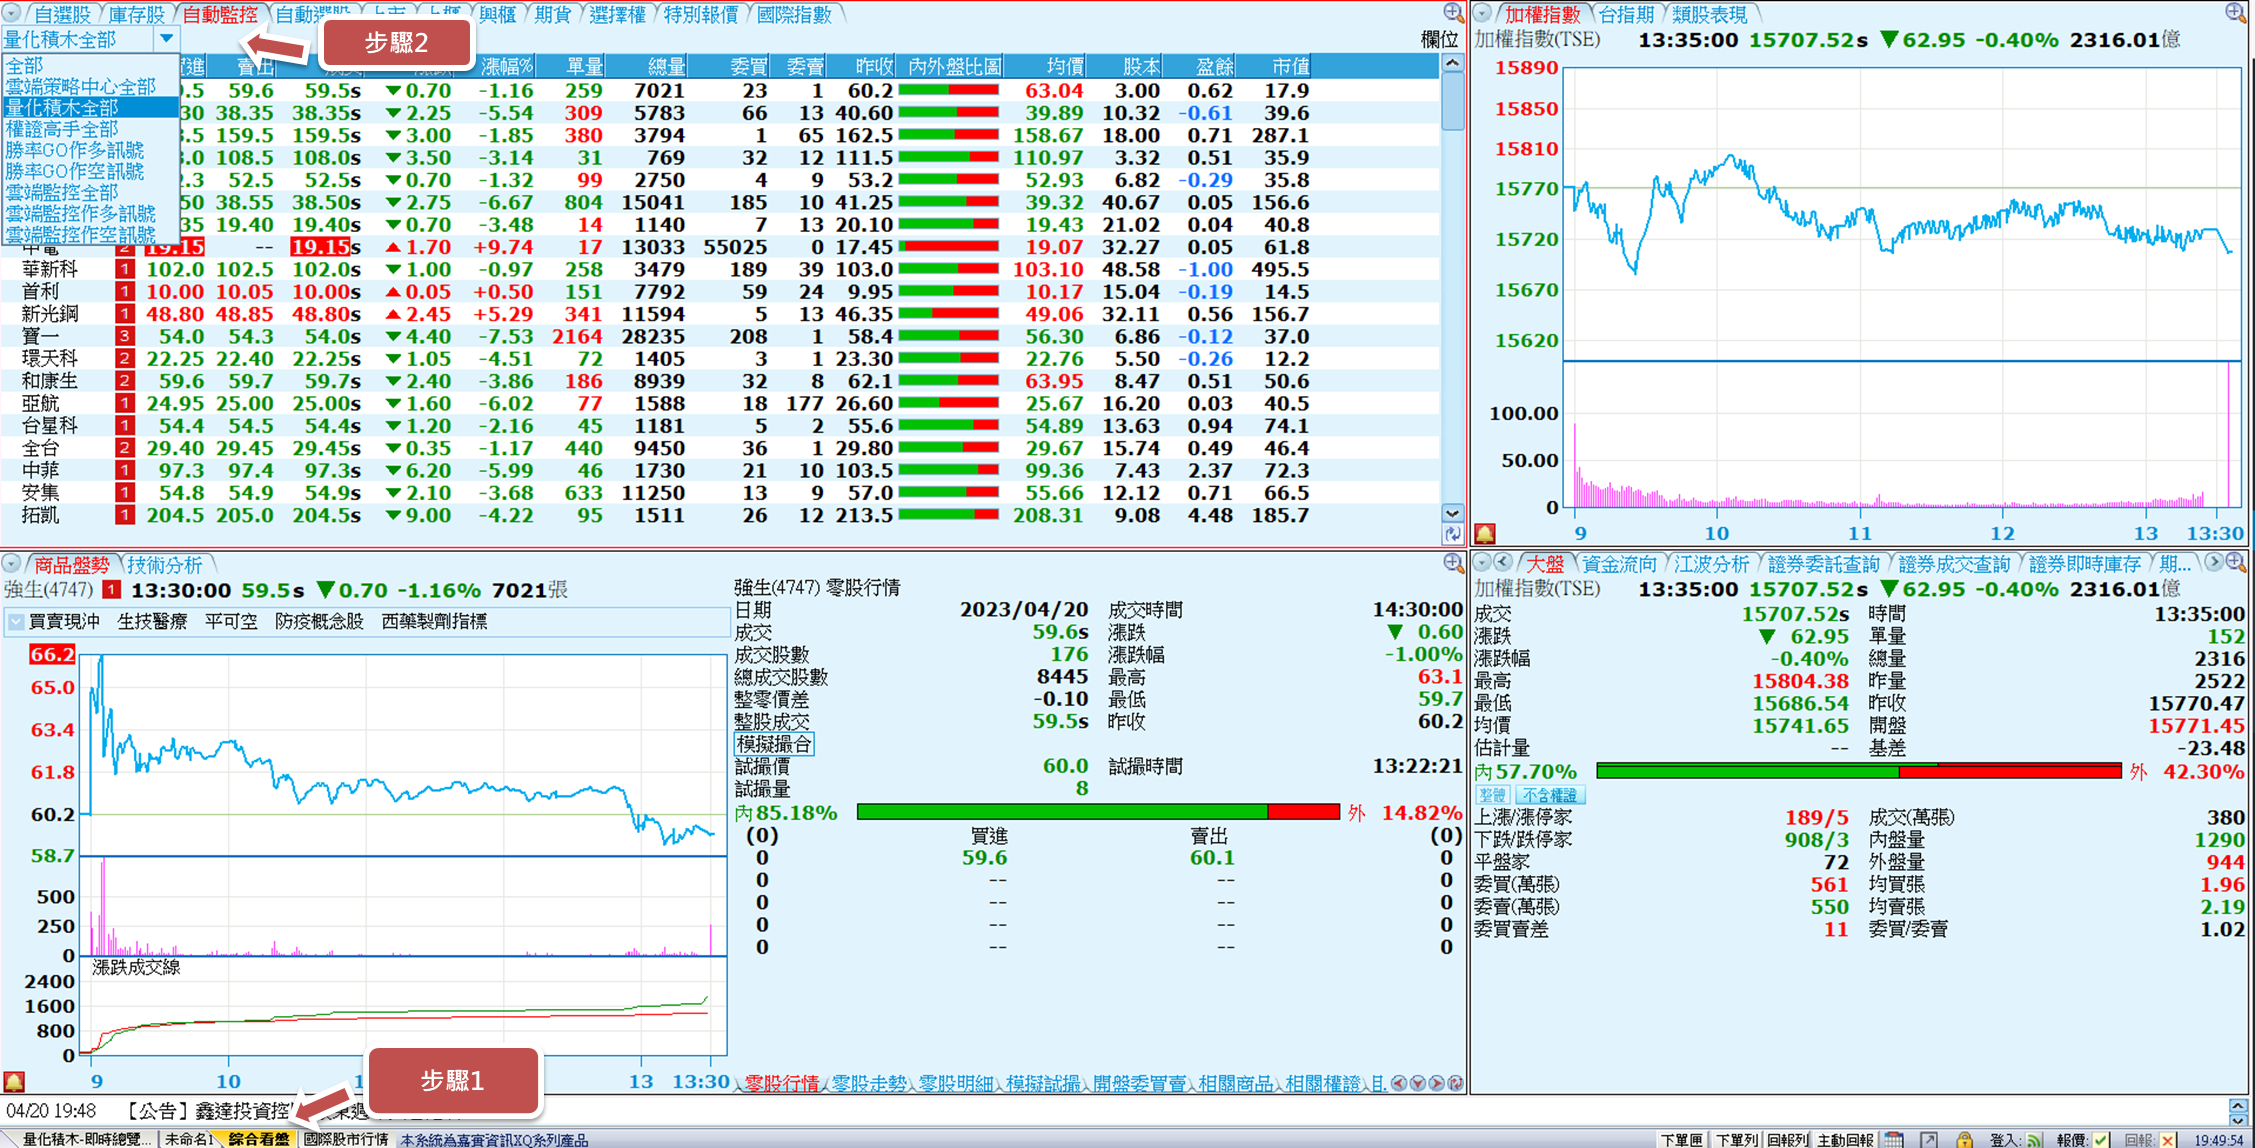
Task: Click the green login signal icon
Action: tap(2034, 1140)
